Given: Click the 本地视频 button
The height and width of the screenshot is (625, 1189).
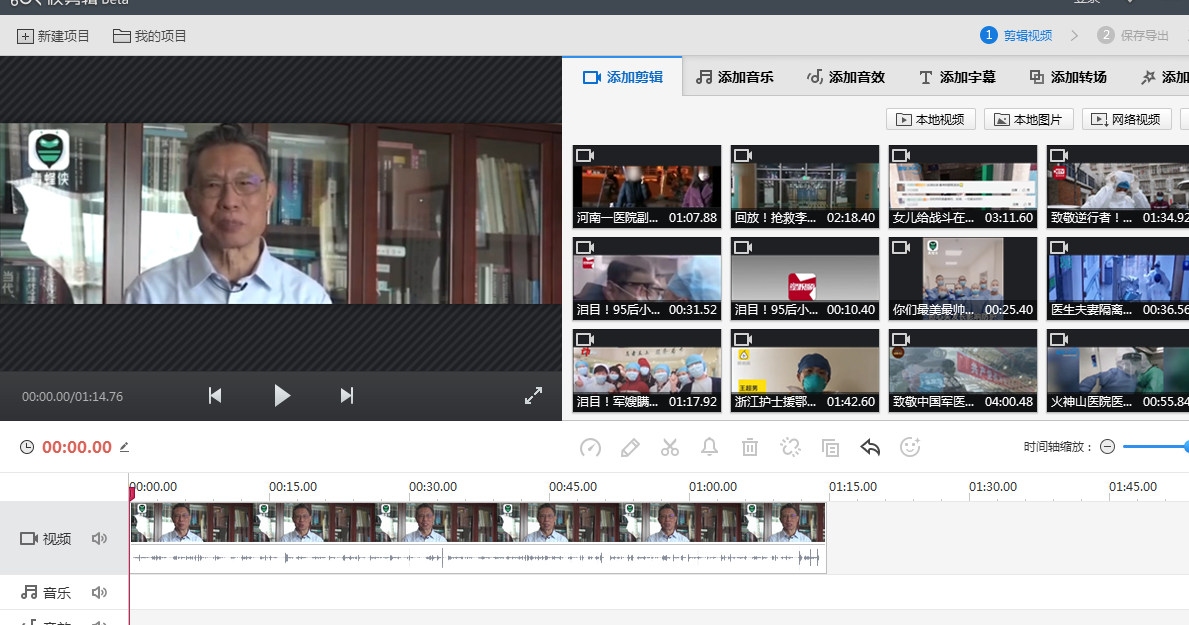Looking at the screenshot, I should coord(931,120).
